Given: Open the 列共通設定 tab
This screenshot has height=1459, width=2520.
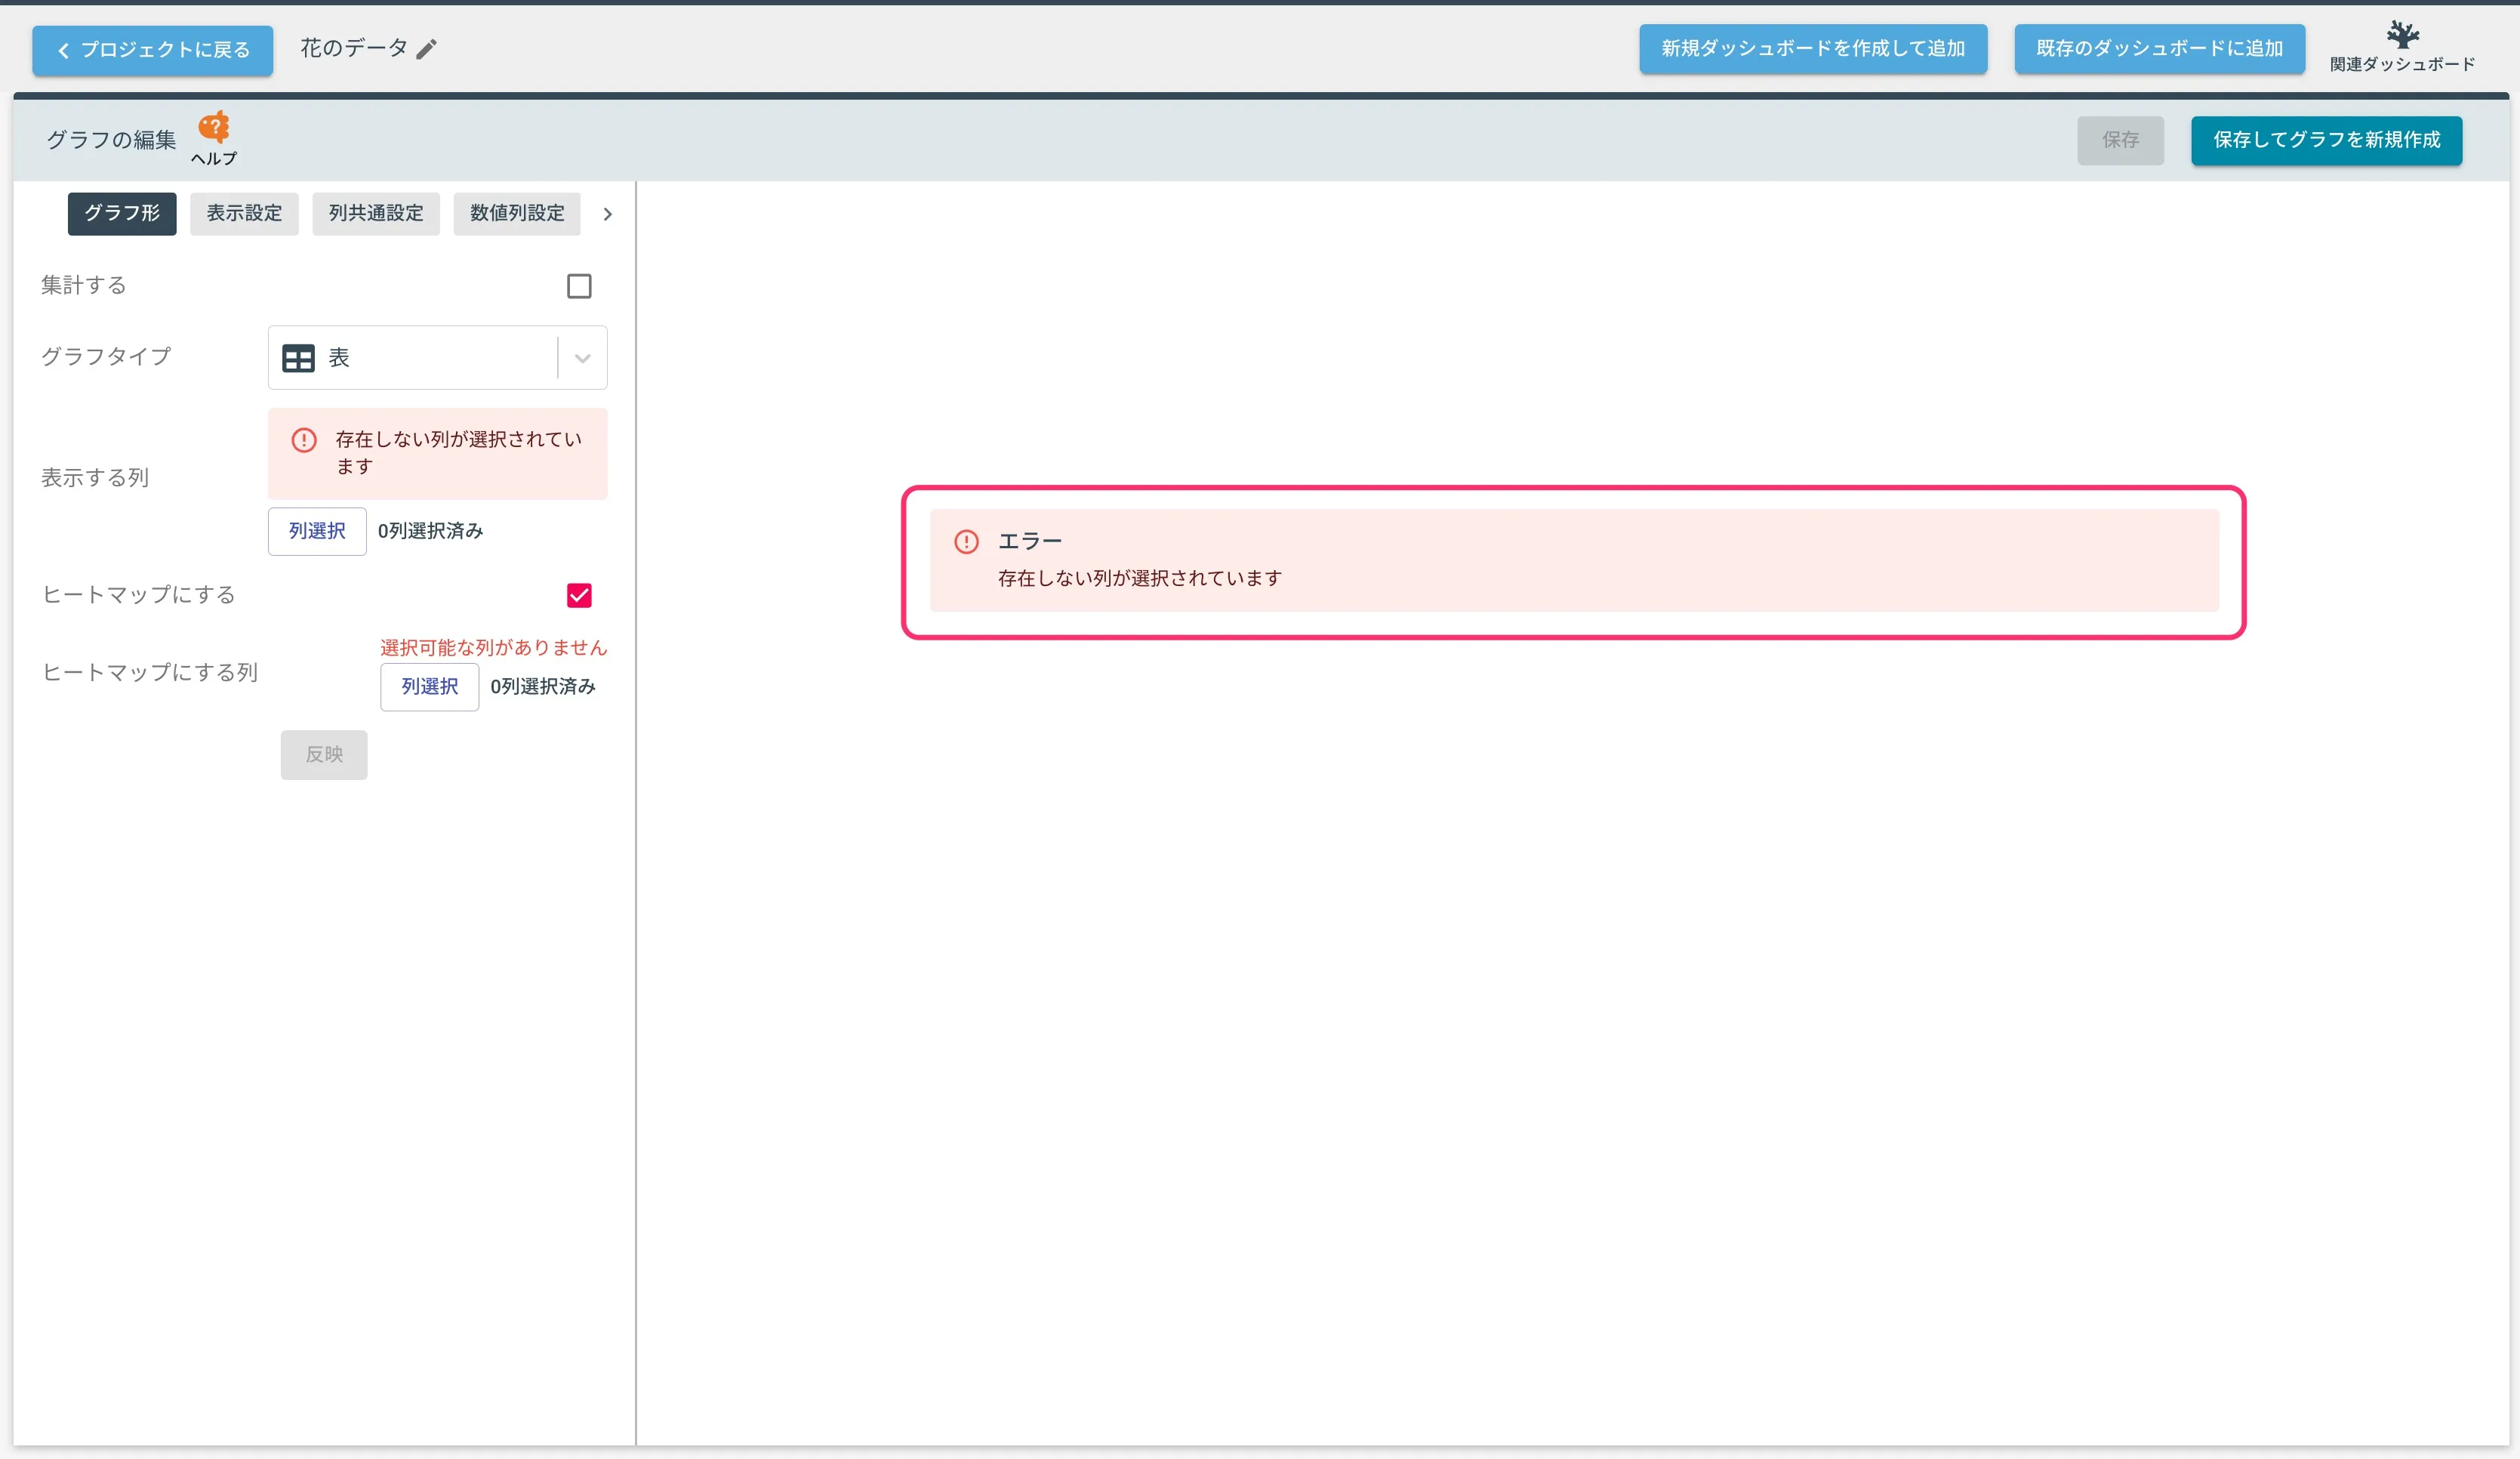Looking at the screenshot, I should pyautogui.click(x=376, y=214).
